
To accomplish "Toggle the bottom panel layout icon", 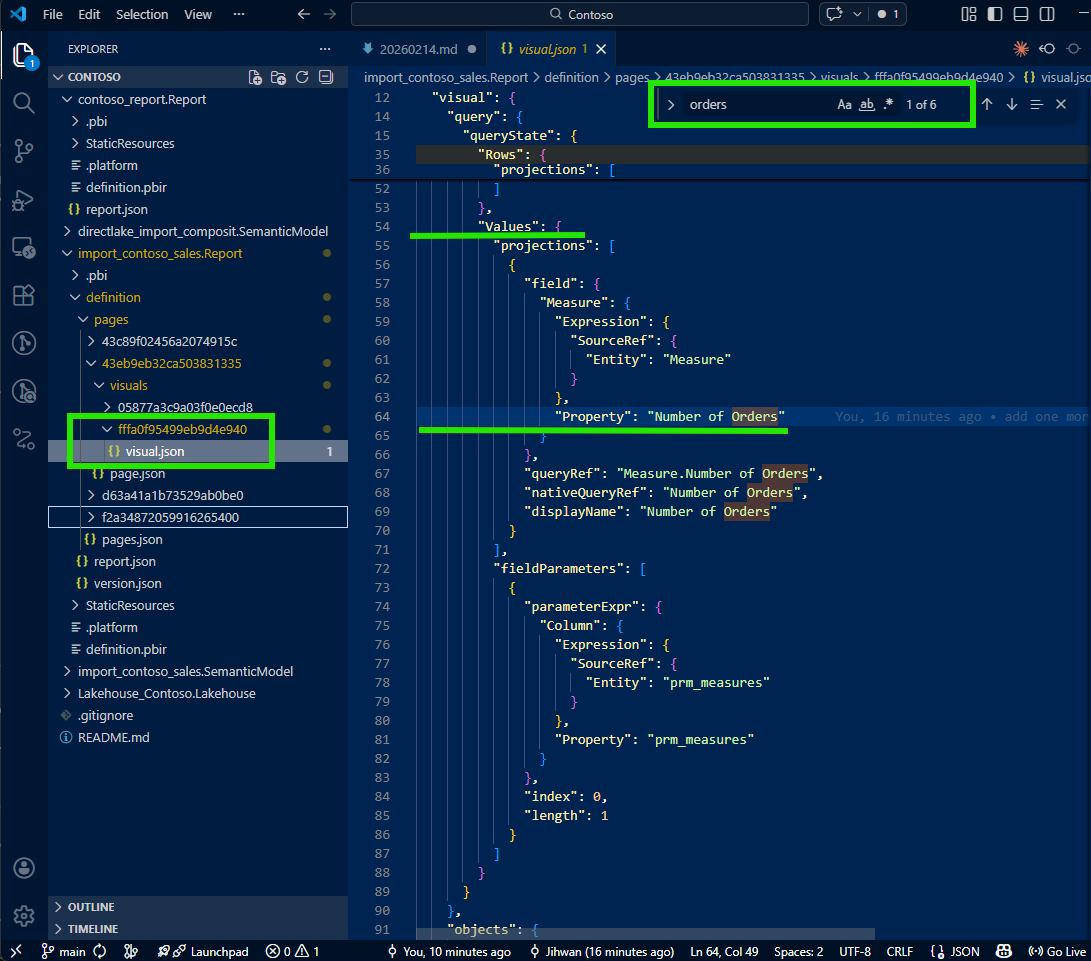I will pos(1021,14).
